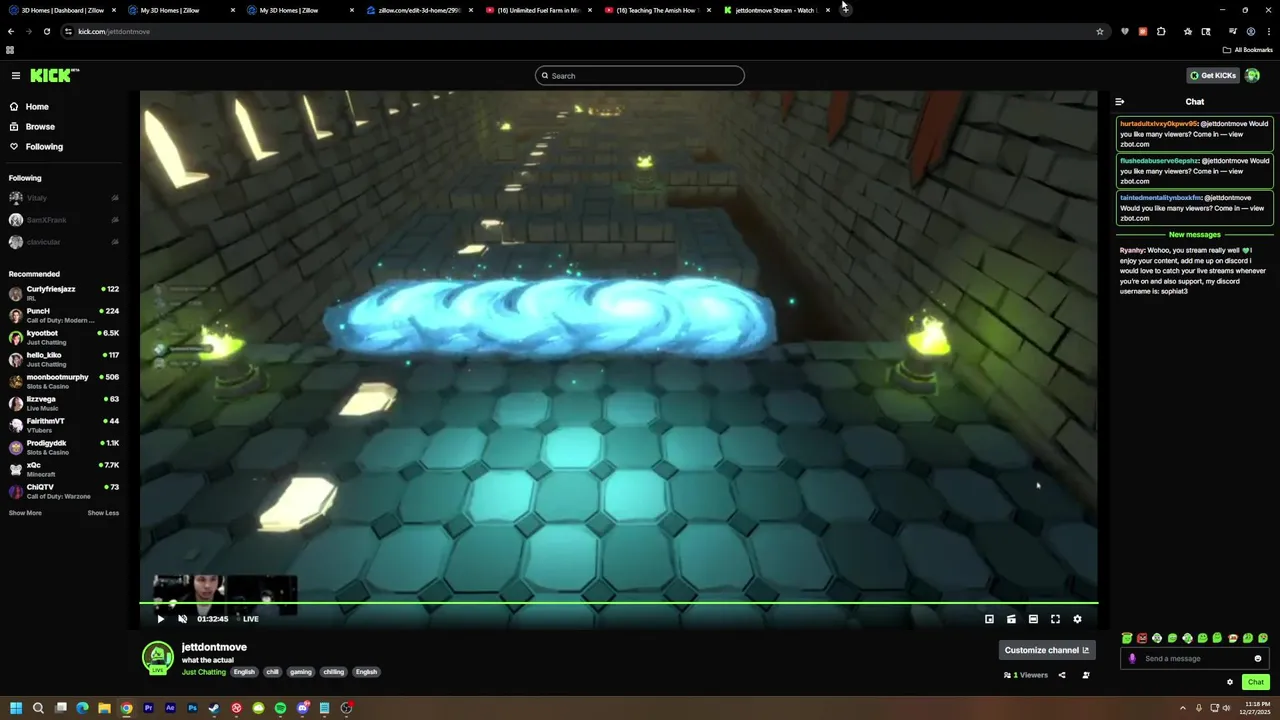Click the New messages divider in chat
The image size is (1280, 720).
1195,235
